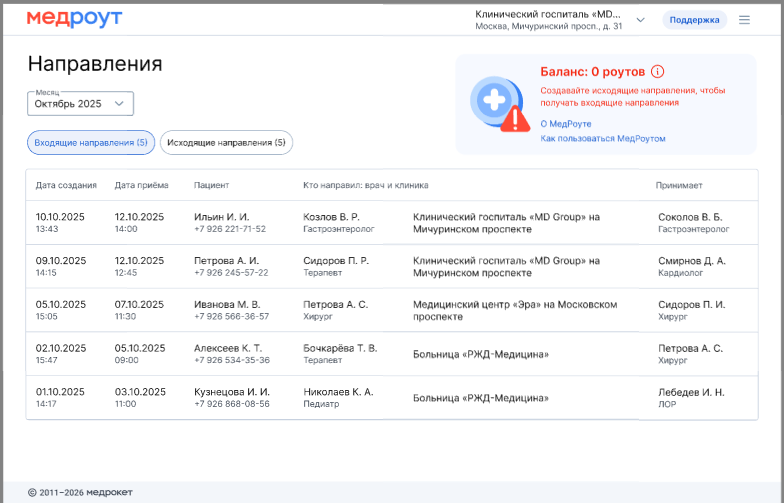Open the Месяц Октябрь 2025 dropdown
Image resolution: width=784 pixels, height=503 pixels.
(x=80, y=103)
